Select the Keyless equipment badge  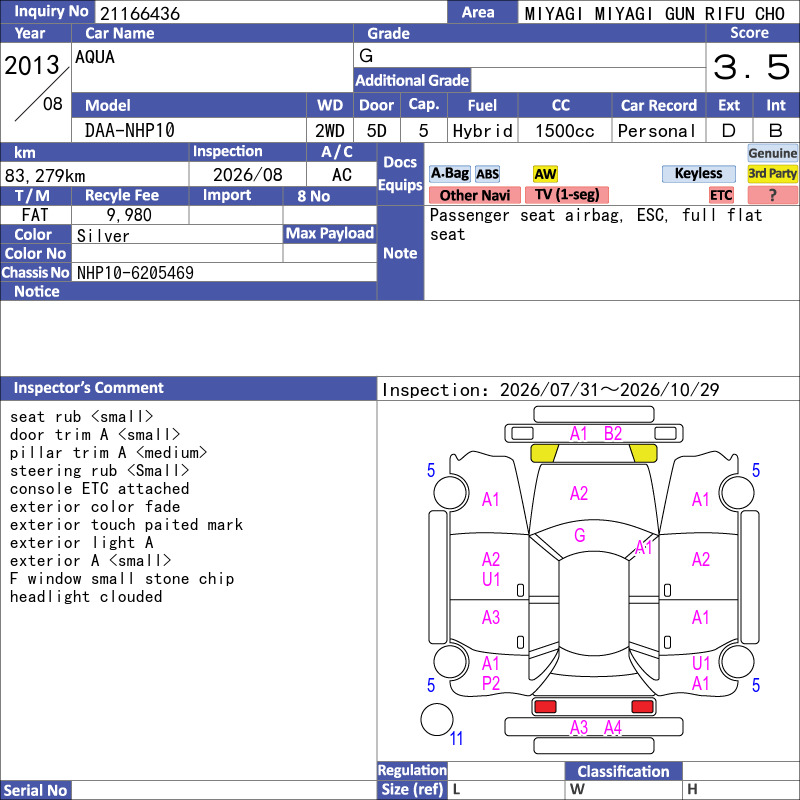tap(698, 173)
